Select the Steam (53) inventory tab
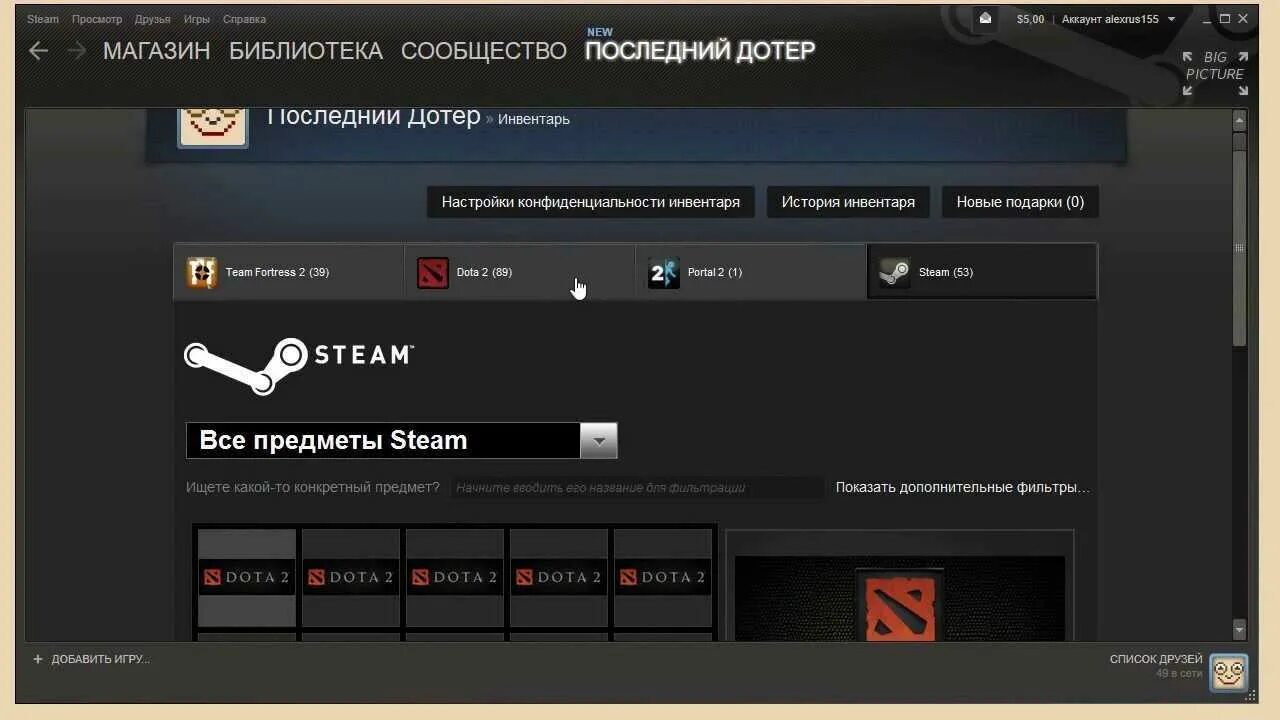The image size is (1280, 720). coord(982,272)
